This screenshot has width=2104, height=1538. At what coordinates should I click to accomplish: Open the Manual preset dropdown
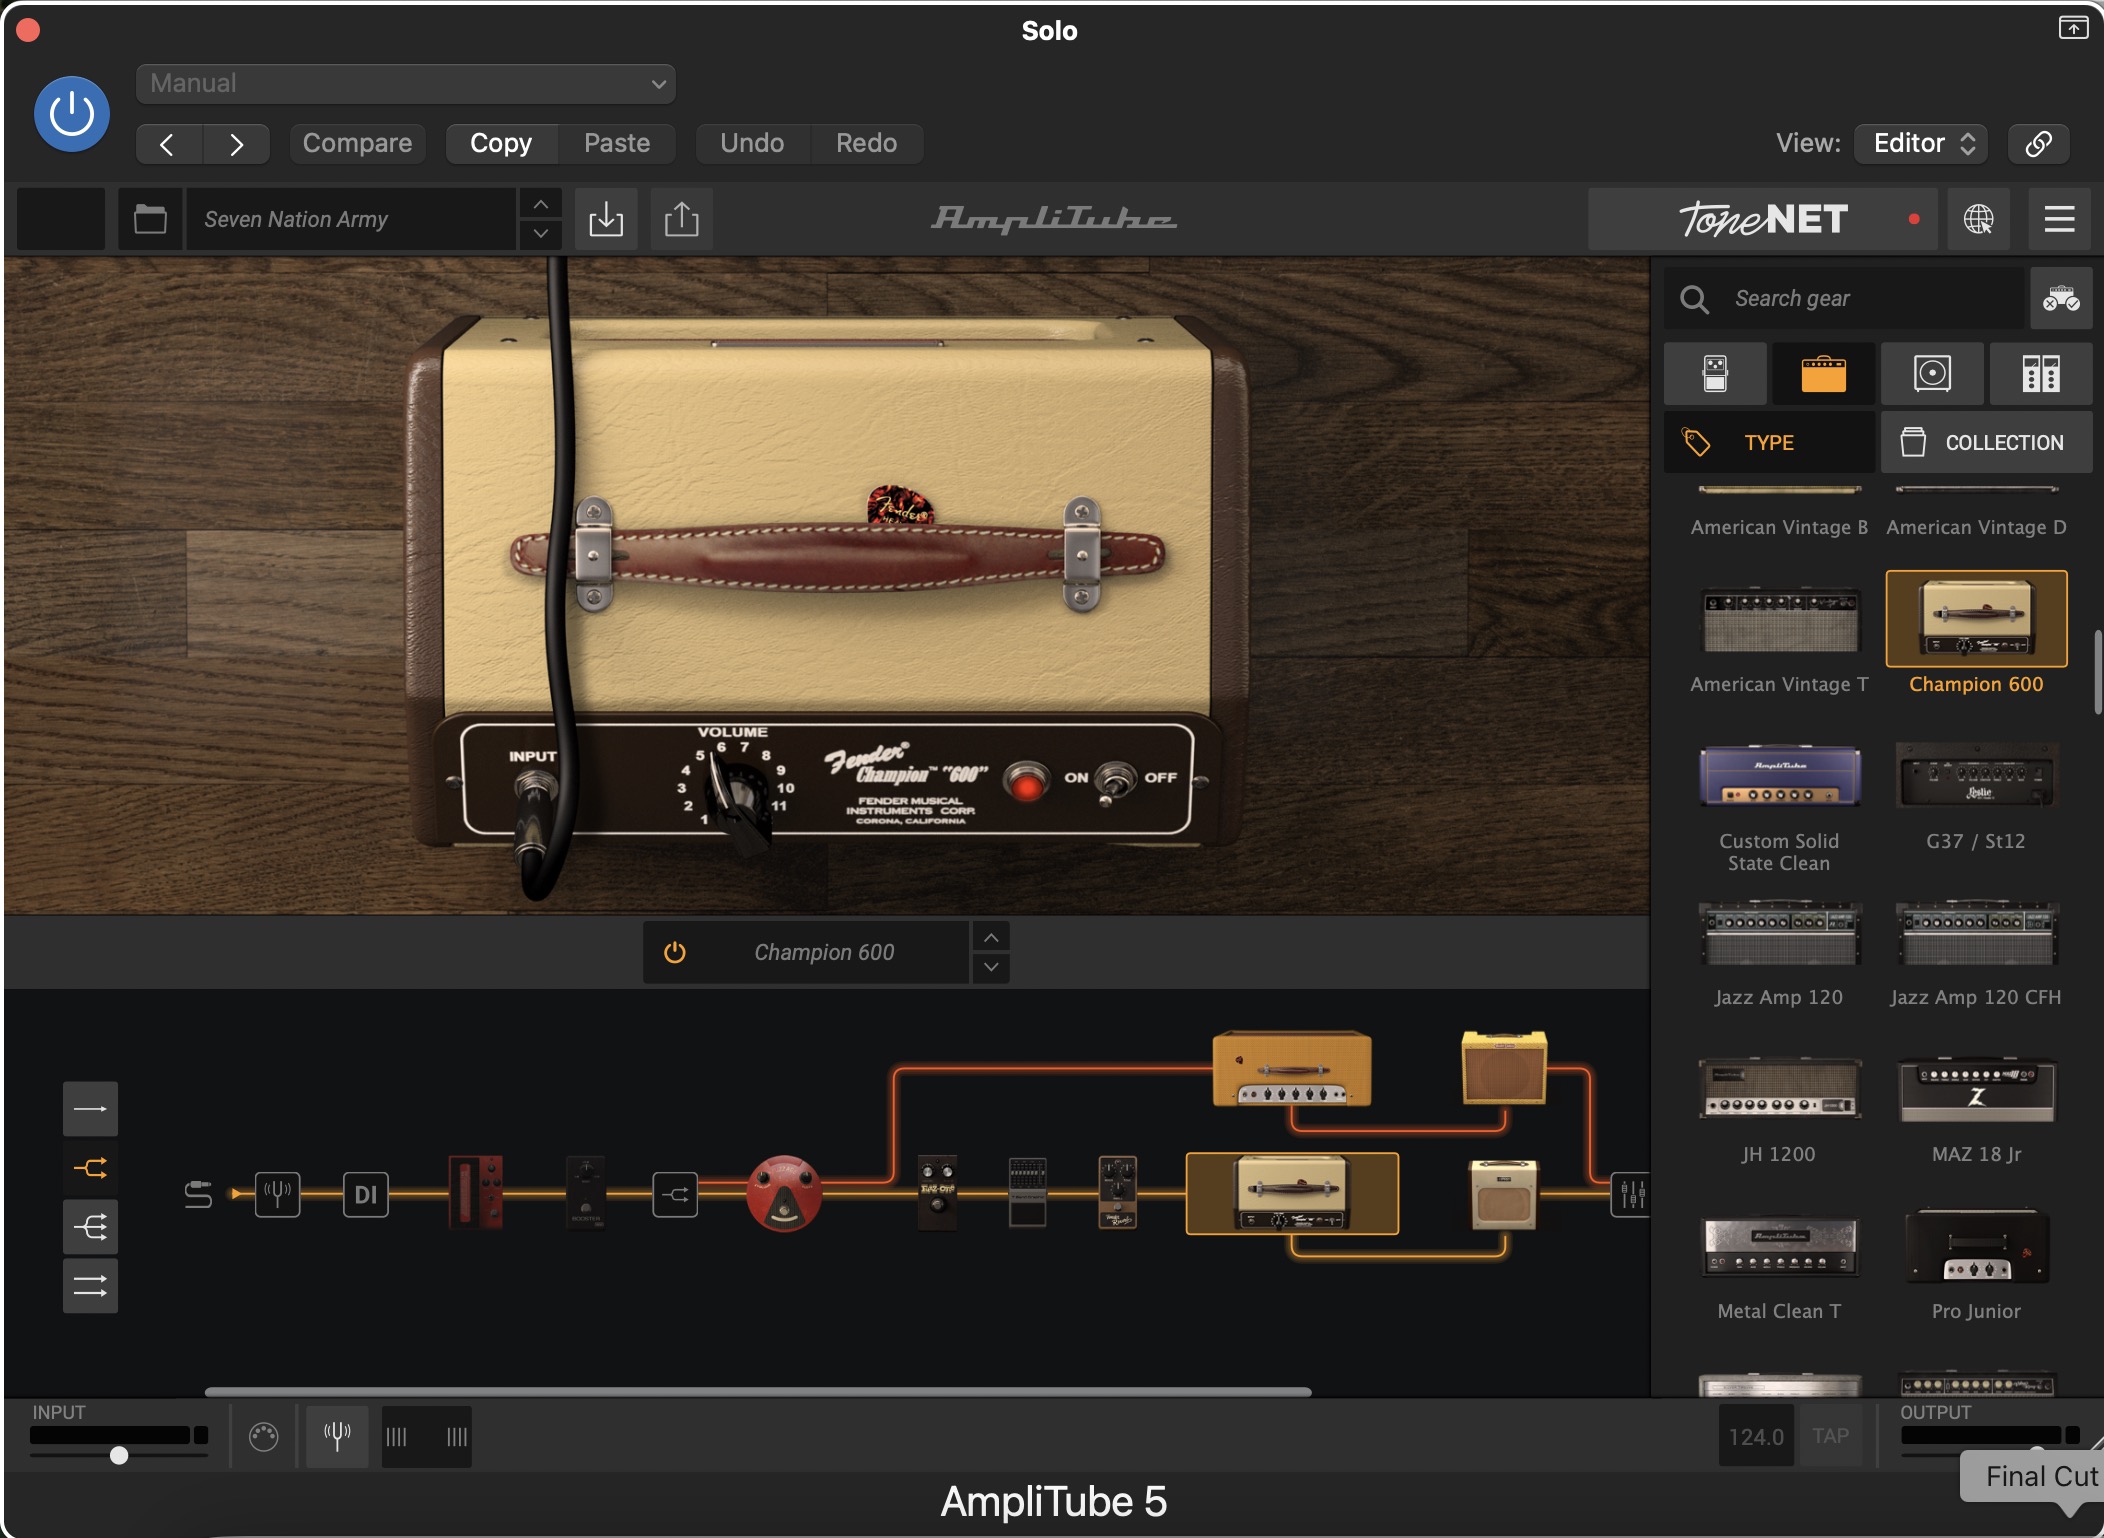(x=405, y=83)
